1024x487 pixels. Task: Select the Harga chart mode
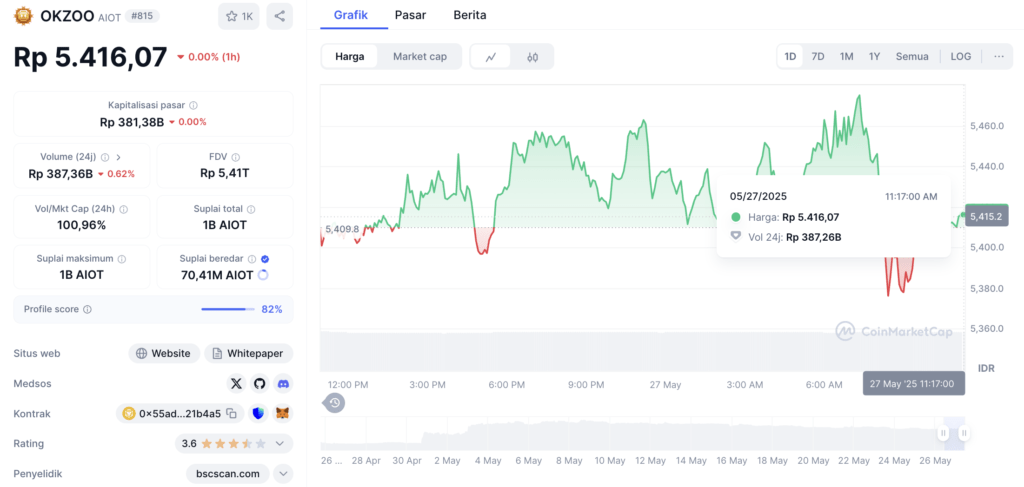[350, 56]
